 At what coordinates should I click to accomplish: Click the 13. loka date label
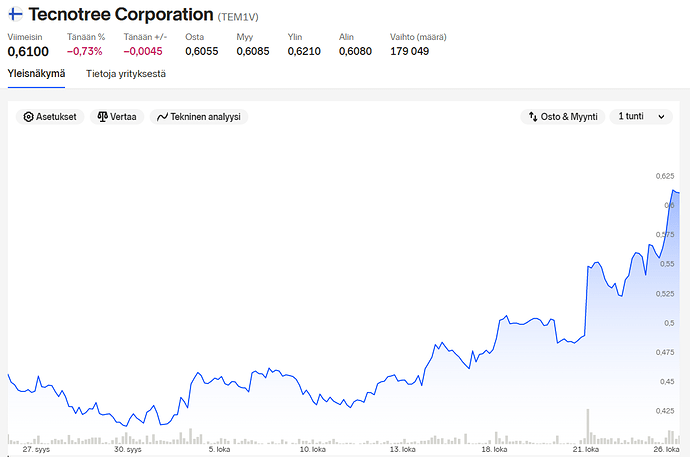(x=402, y=449)
